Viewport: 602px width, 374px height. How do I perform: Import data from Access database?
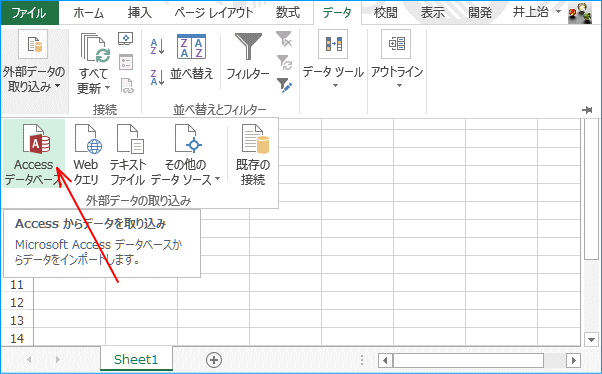click(x=34, y=154)
